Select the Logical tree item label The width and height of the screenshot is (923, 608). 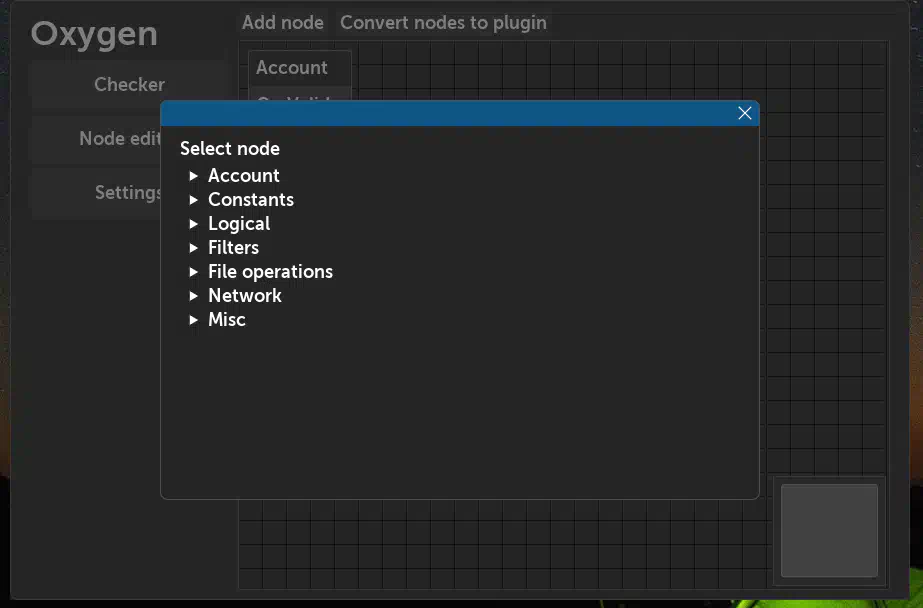238,224
